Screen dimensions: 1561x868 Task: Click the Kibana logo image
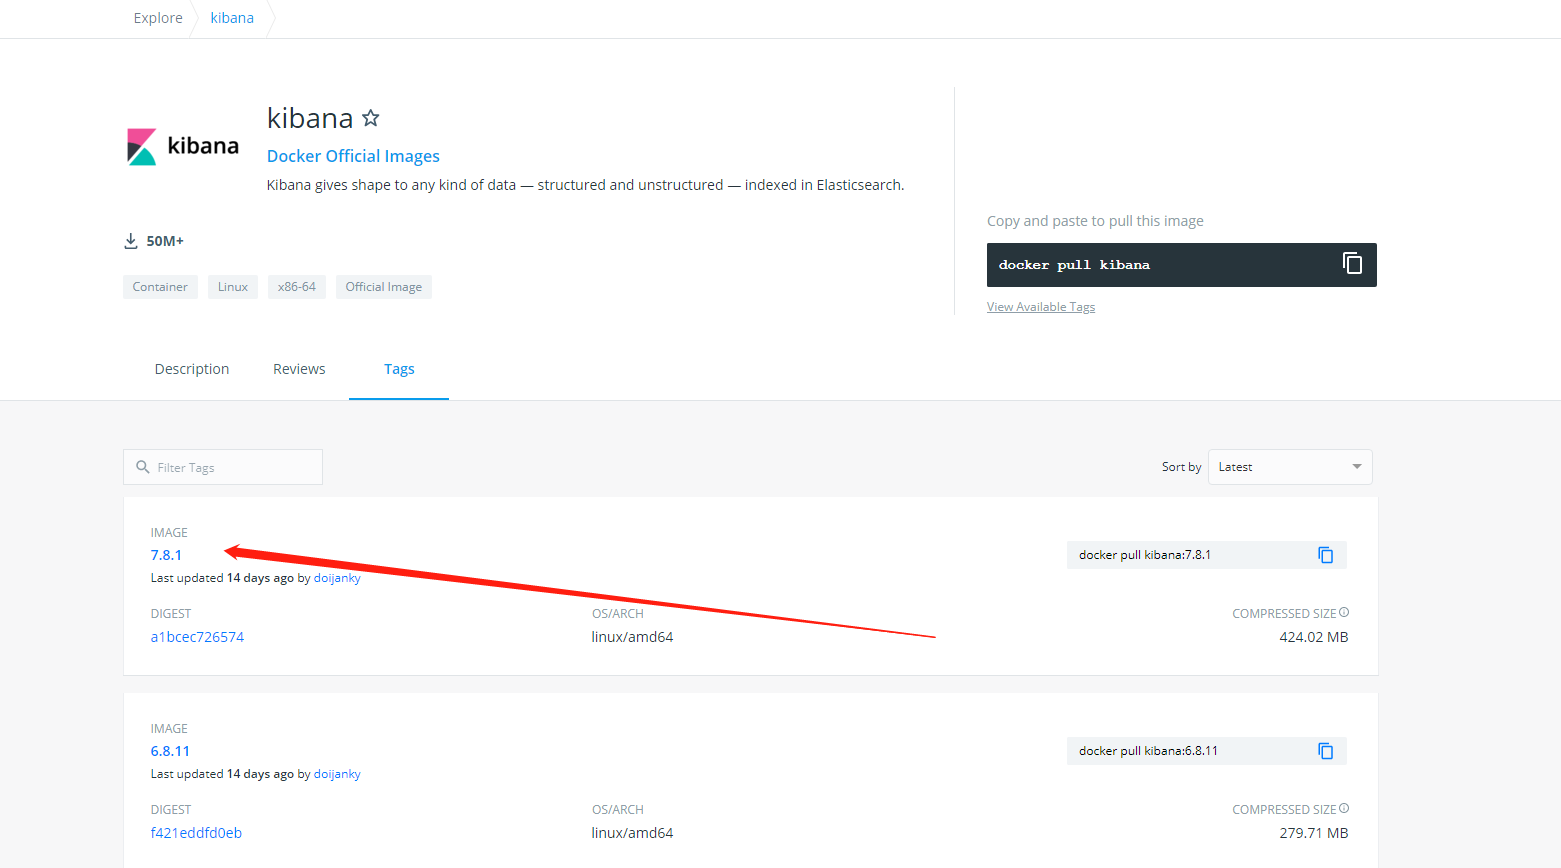[x=183, y=147]
